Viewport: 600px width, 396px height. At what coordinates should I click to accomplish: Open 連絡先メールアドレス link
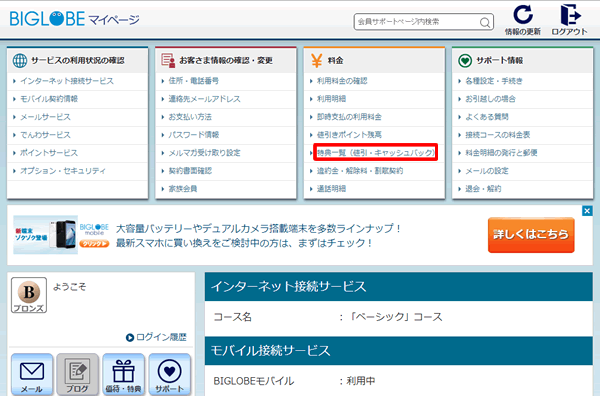(x=204, y=99)
